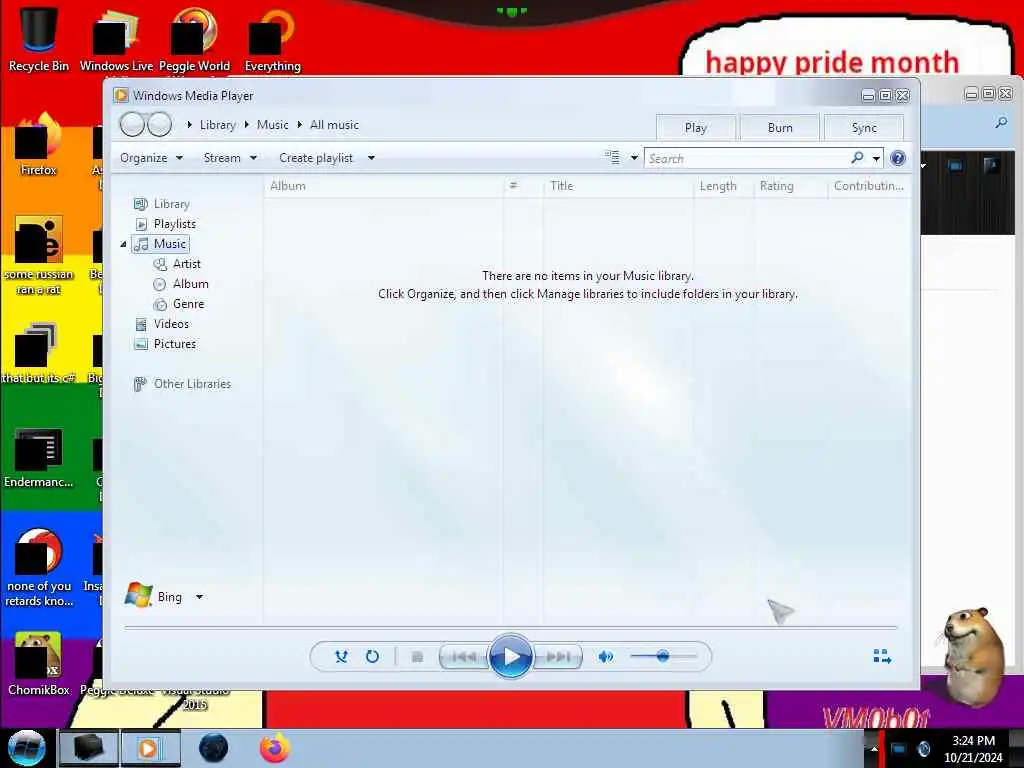Click Create playlist
The width and height of the screenshot is (1024, 768).
[x=316, y=158]
